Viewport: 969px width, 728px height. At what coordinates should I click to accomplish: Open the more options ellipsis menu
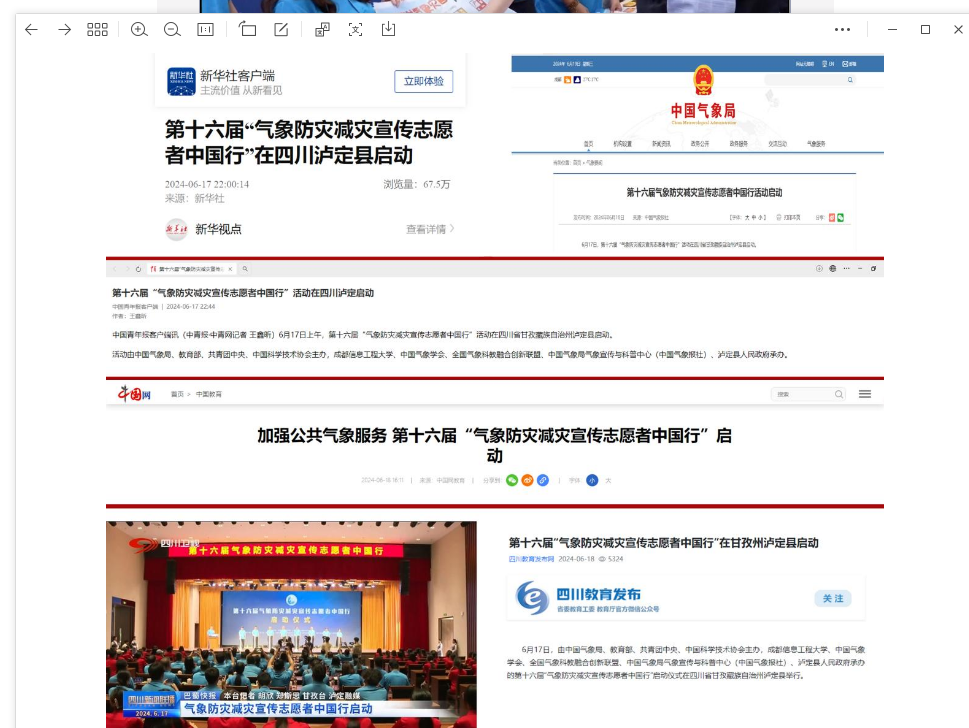click(x=842, y=30)
